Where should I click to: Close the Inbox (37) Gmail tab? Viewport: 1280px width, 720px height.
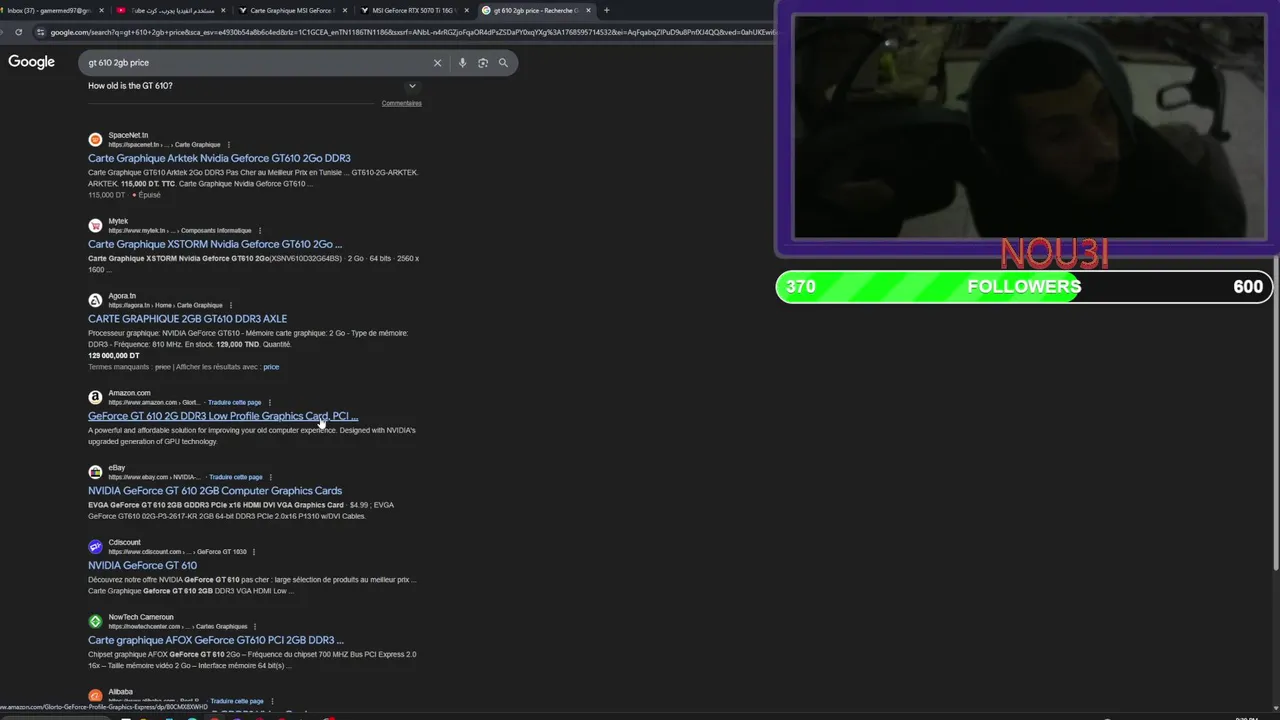point(101,10)
